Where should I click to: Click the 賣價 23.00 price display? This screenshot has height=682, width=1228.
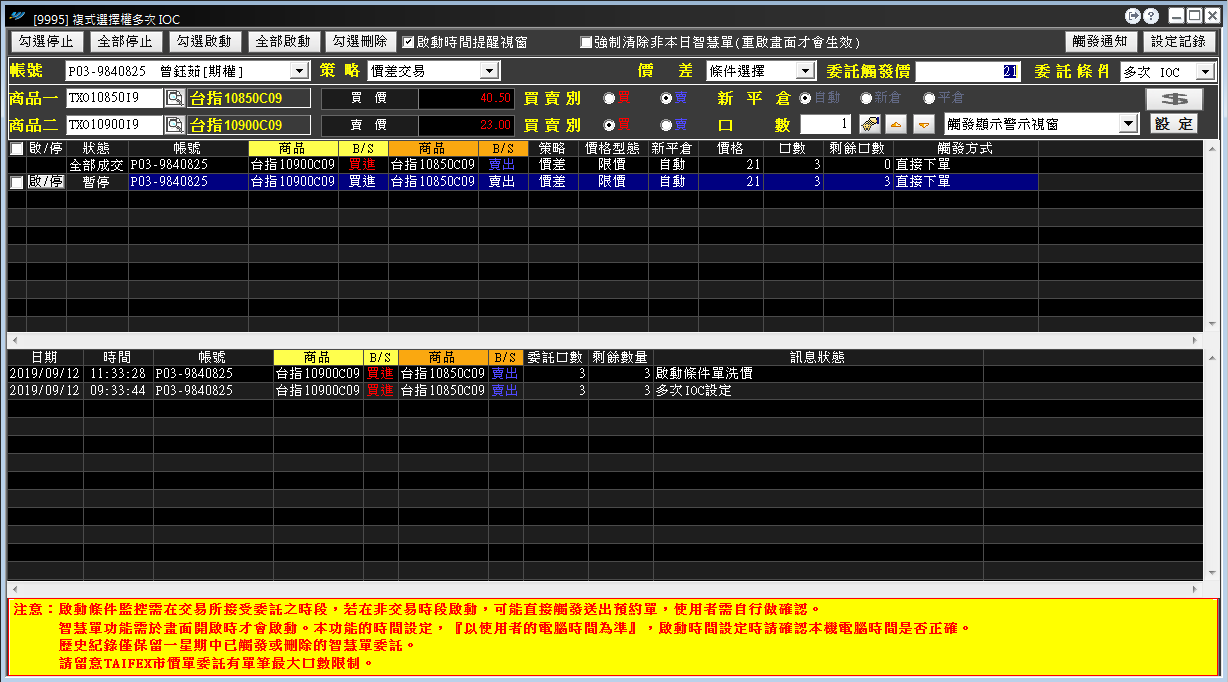(466, 125)
